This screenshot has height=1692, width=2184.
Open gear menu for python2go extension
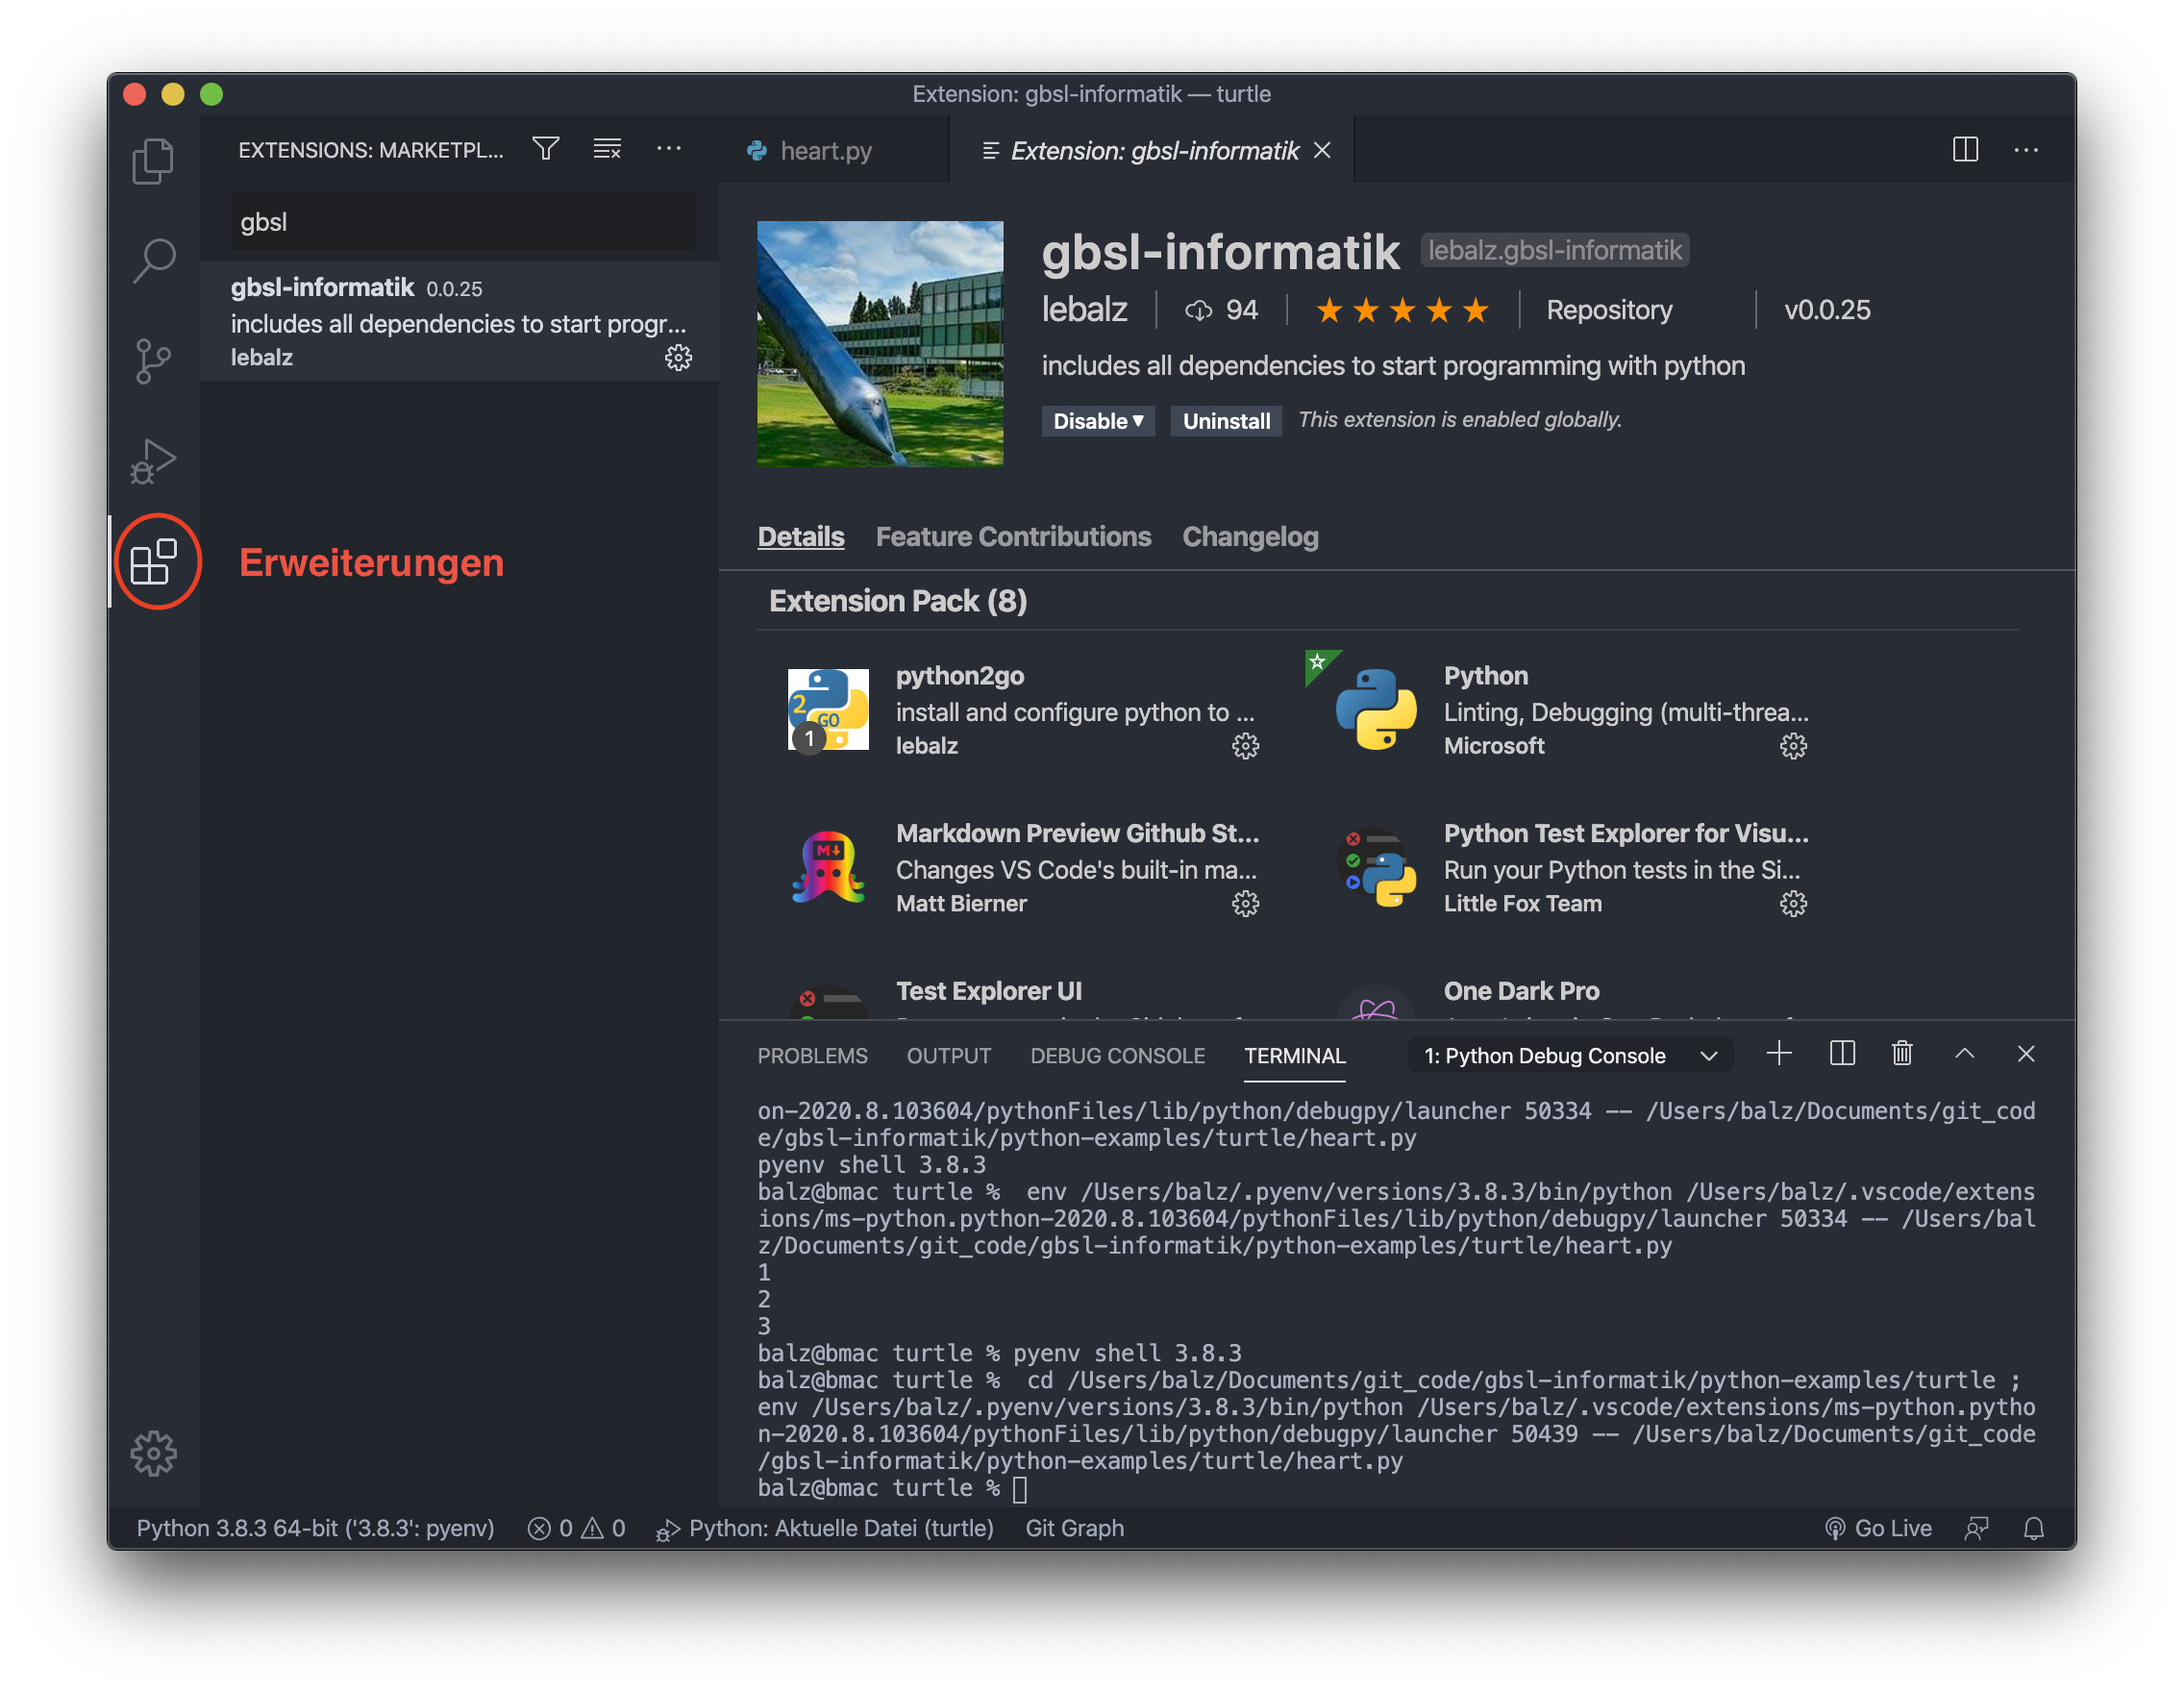coord(1245,746)
